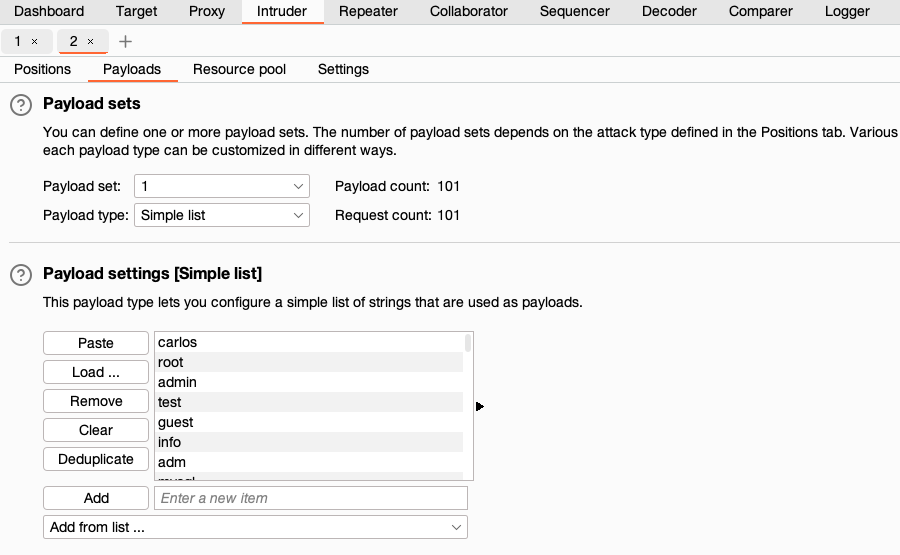Image resolution: width=900 pixels, height=555 pixels.
Task: Click the Clear button
Action: pyautogui.click(x=96, y=430)
